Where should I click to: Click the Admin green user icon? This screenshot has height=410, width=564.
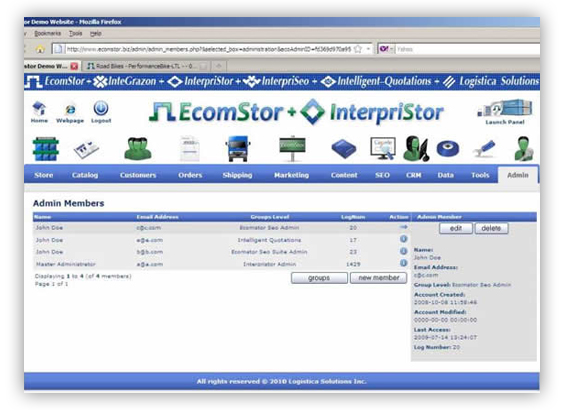click(523, 148)
